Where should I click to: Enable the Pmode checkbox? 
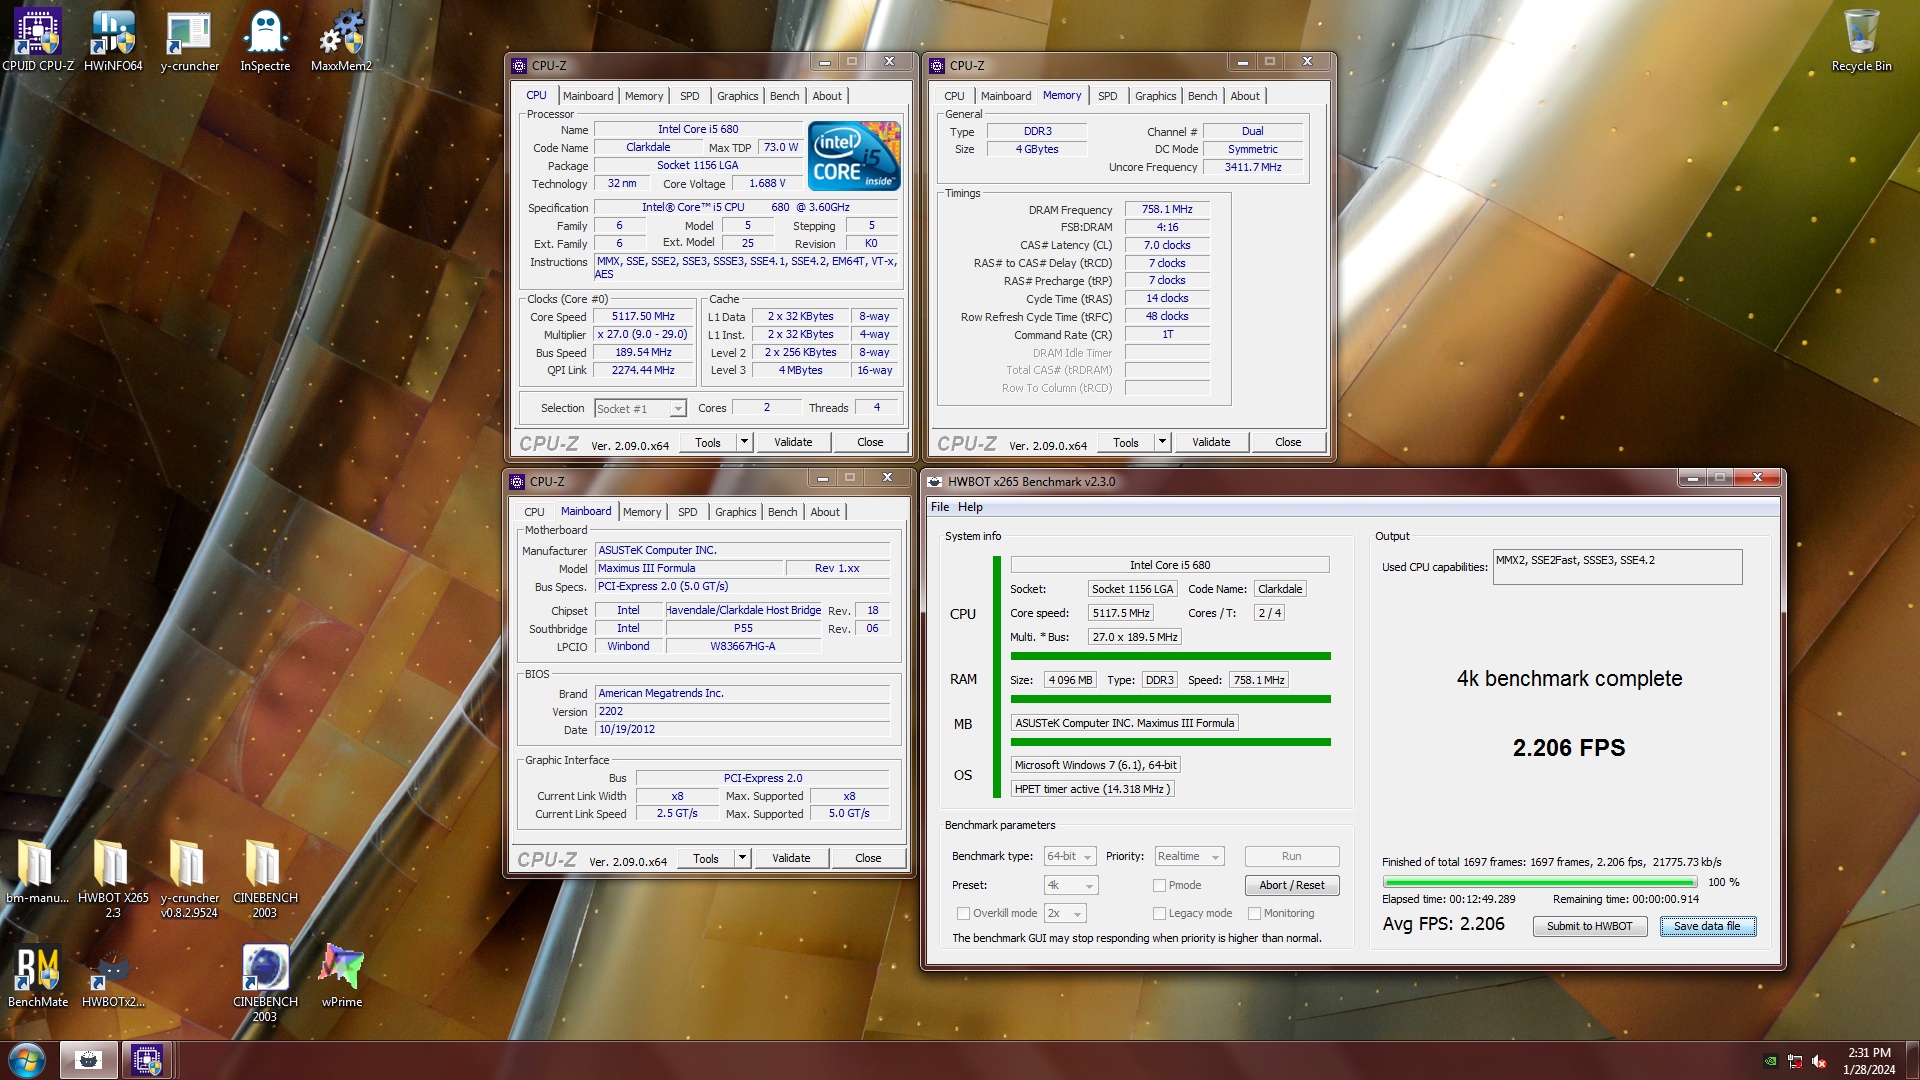1159,885
